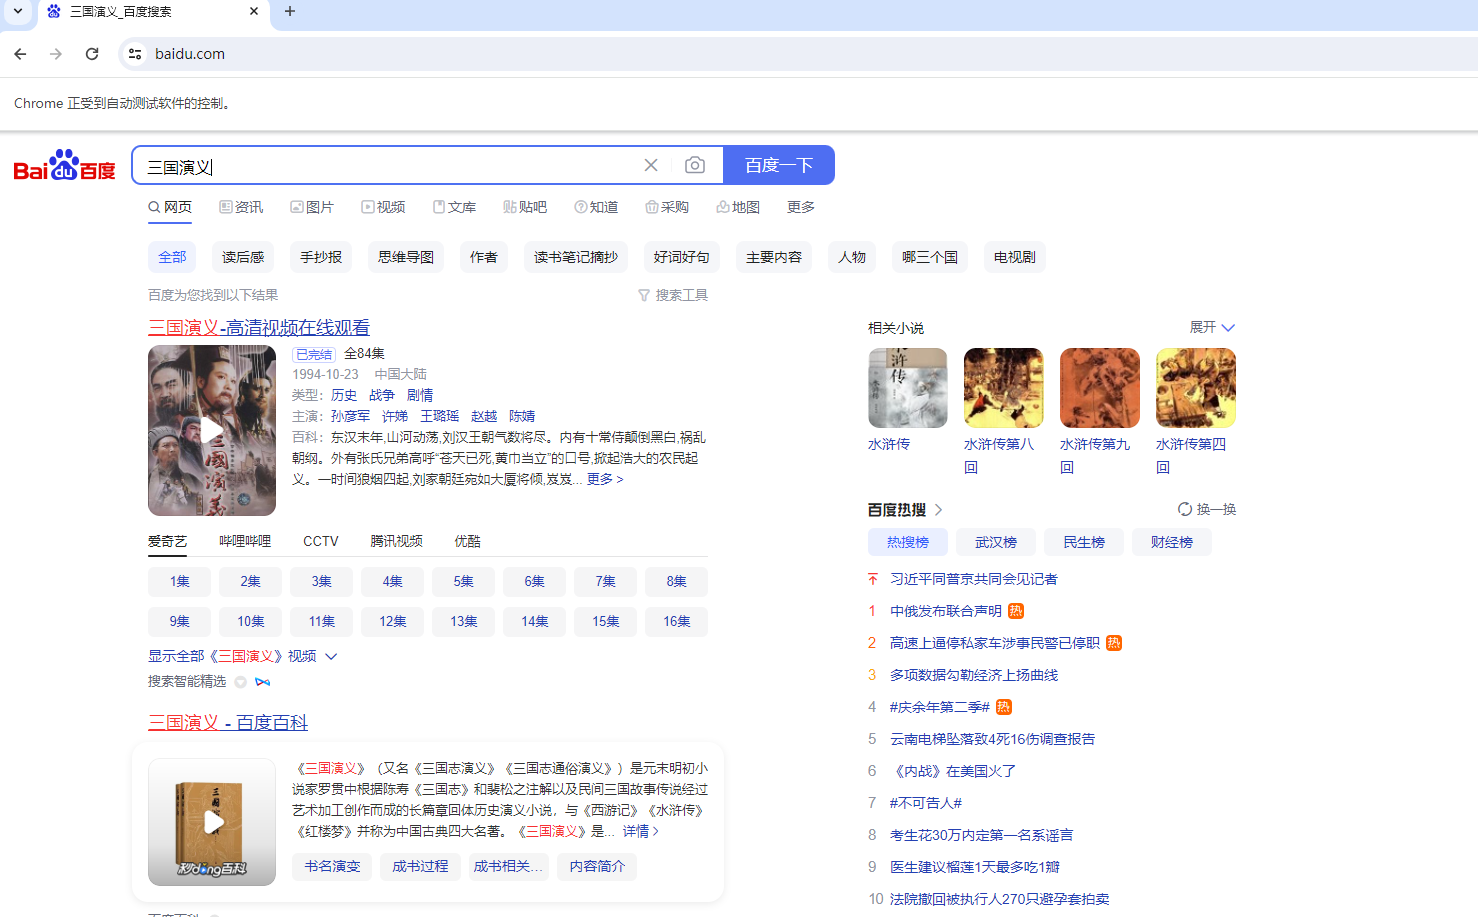Open the 三国演义 - 百度百科 result
Viewport: 1478px width, 917px height.
pos(228,723)
